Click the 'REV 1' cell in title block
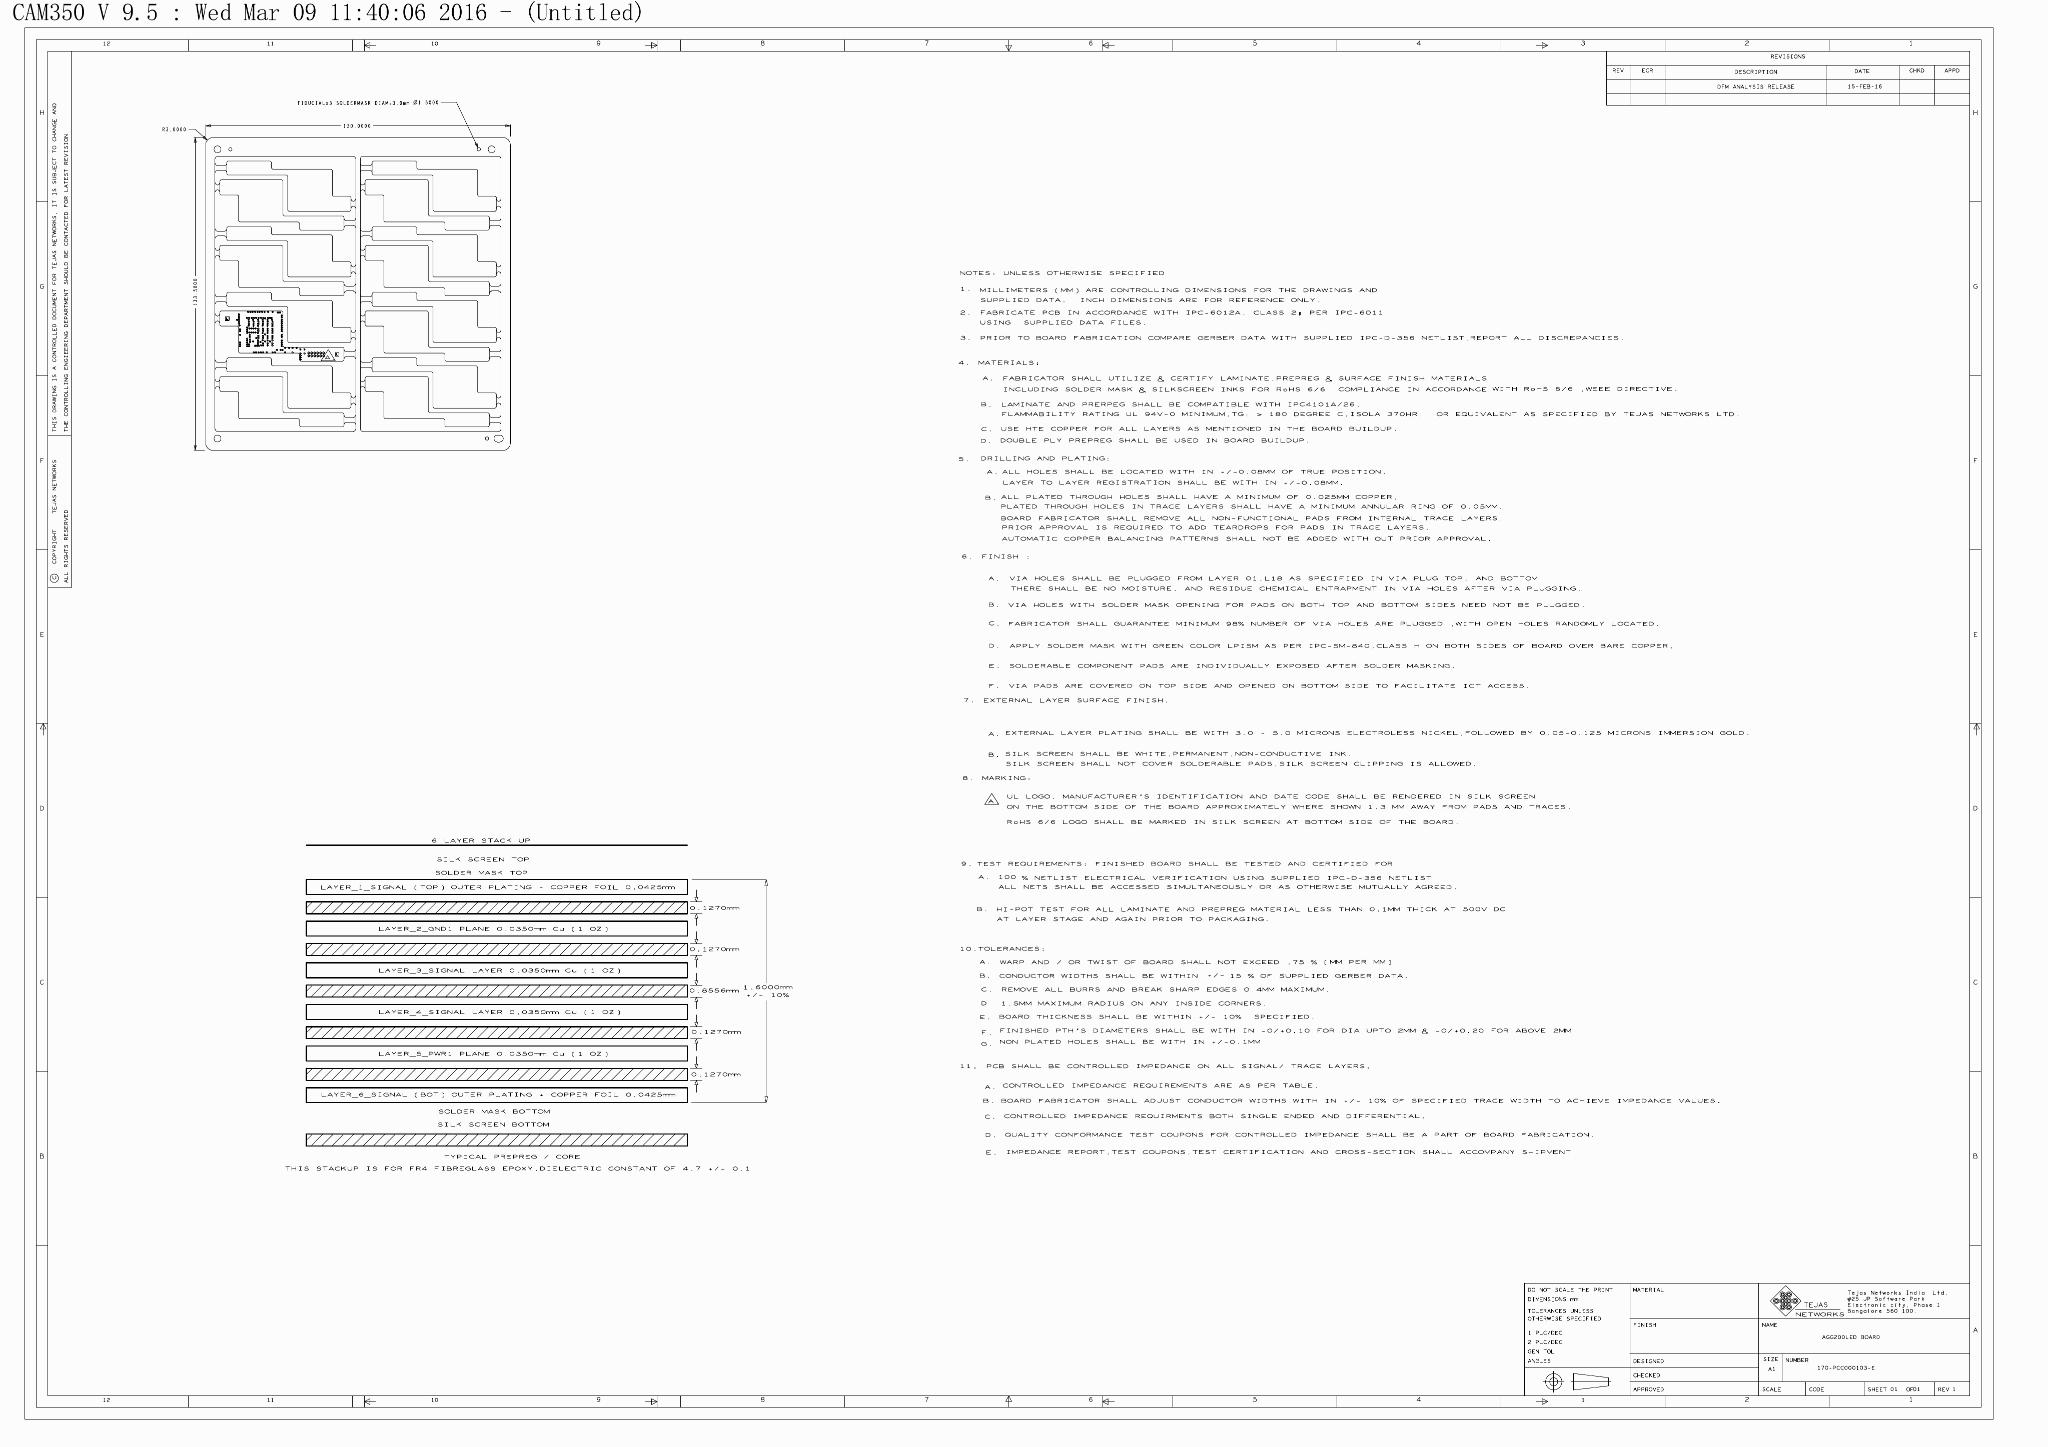 (1952, 1389)
